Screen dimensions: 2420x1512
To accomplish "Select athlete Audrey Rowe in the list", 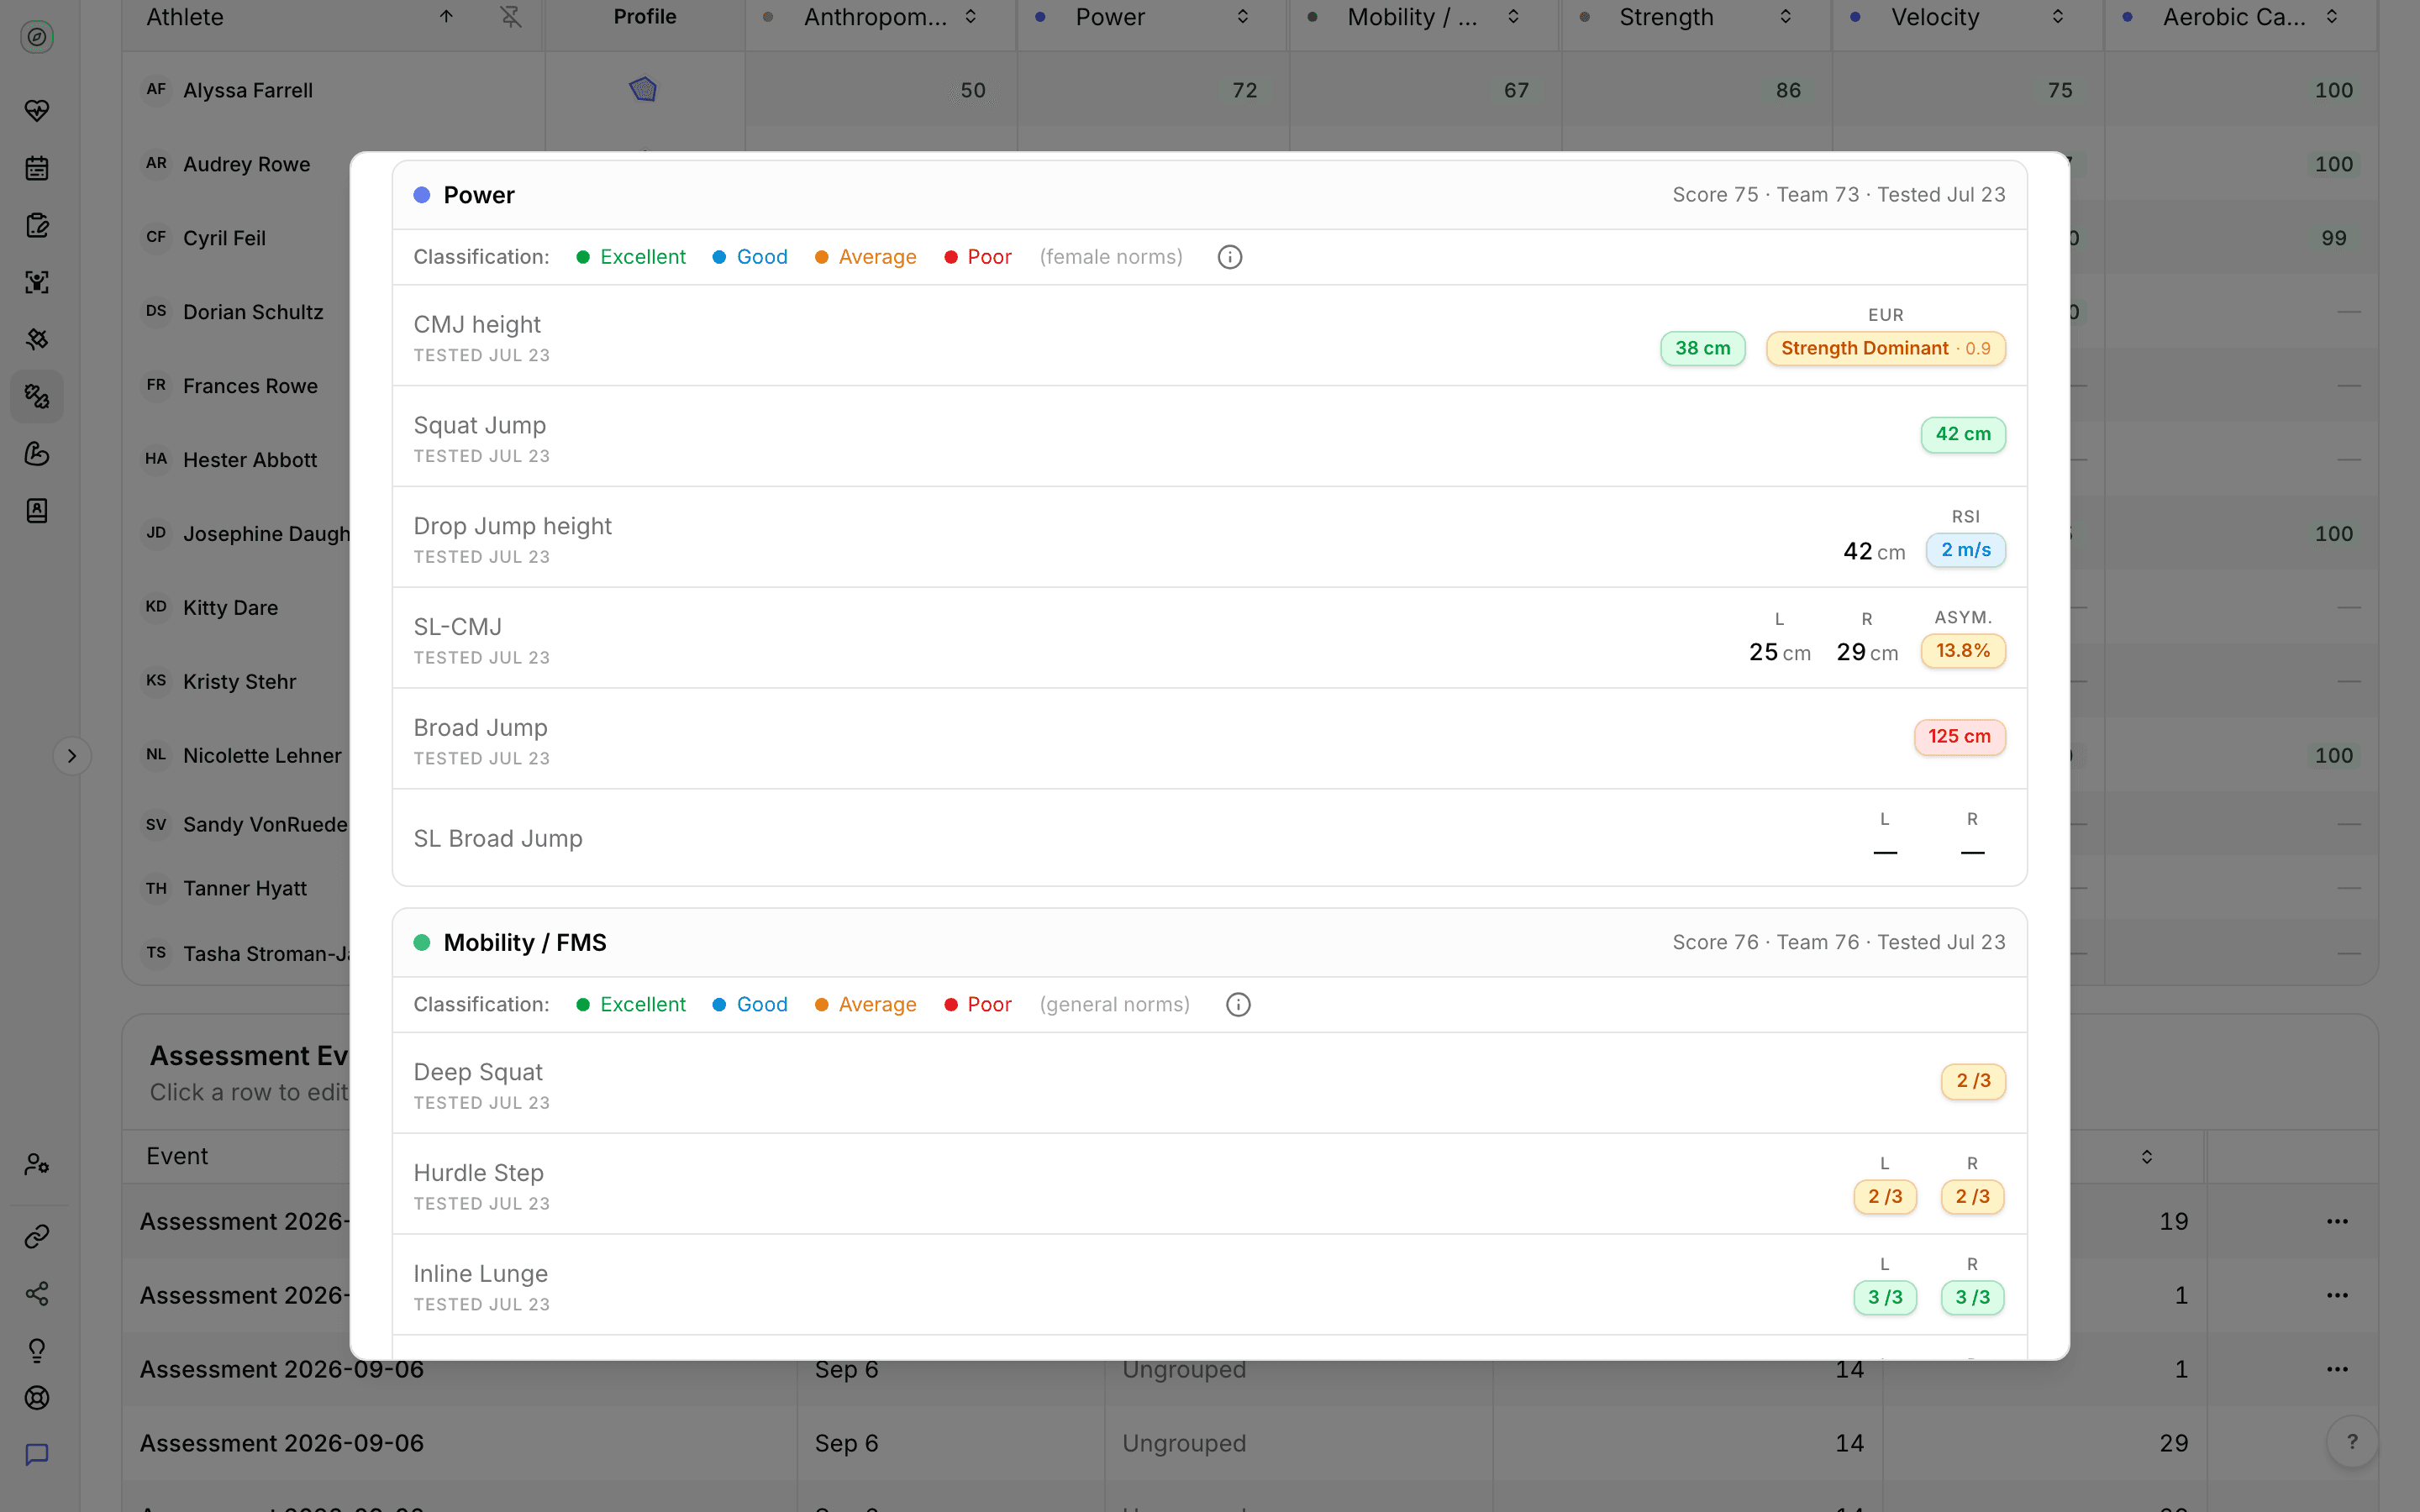I will pos(246,164).
